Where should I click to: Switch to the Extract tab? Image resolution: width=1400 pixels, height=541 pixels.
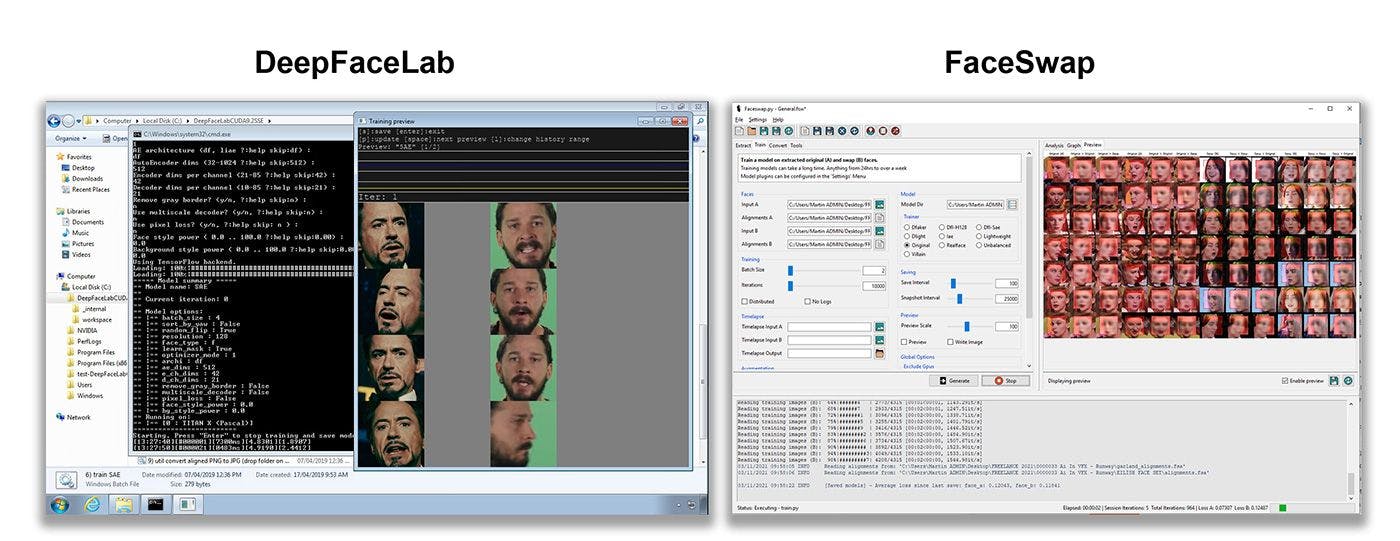pyautogui.click(x=743, y=145)
